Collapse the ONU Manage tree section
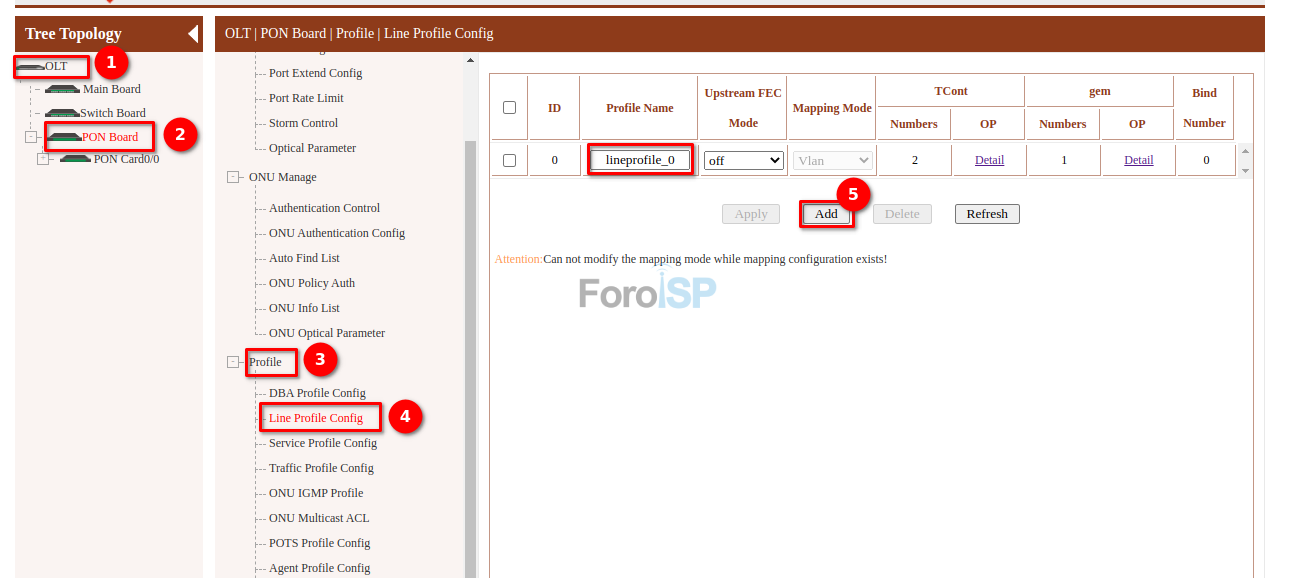The width and height of the screenshot is (1297, 578). click(x=233, y=177)
